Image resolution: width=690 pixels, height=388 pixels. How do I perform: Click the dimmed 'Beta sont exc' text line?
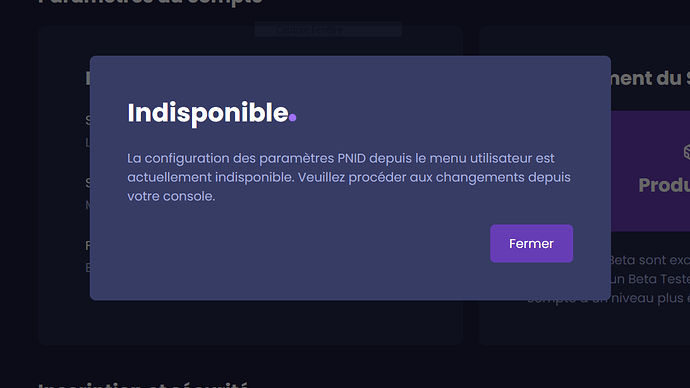tap(650, 260)
